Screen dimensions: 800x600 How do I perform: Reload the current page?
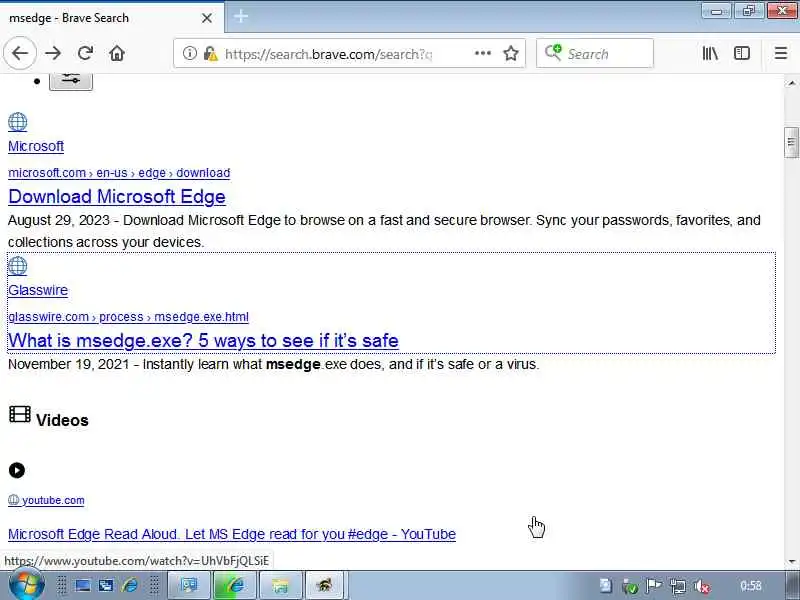(85, 53)
